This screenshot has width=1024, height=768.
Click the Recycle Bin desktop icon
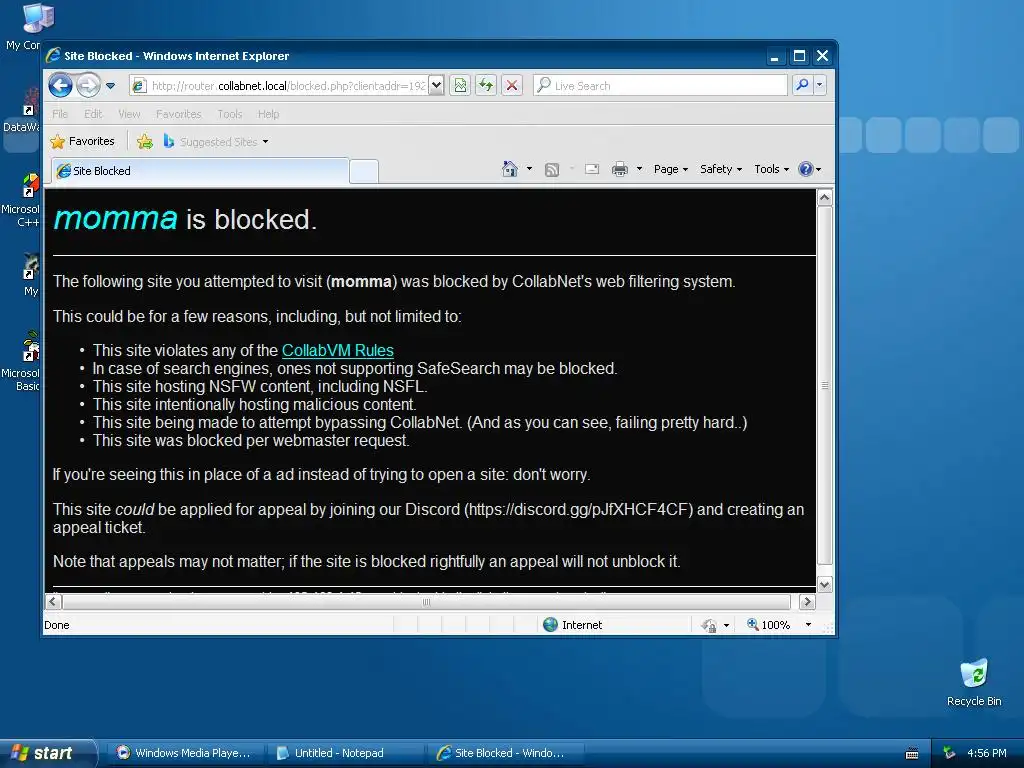click(974, 682)
